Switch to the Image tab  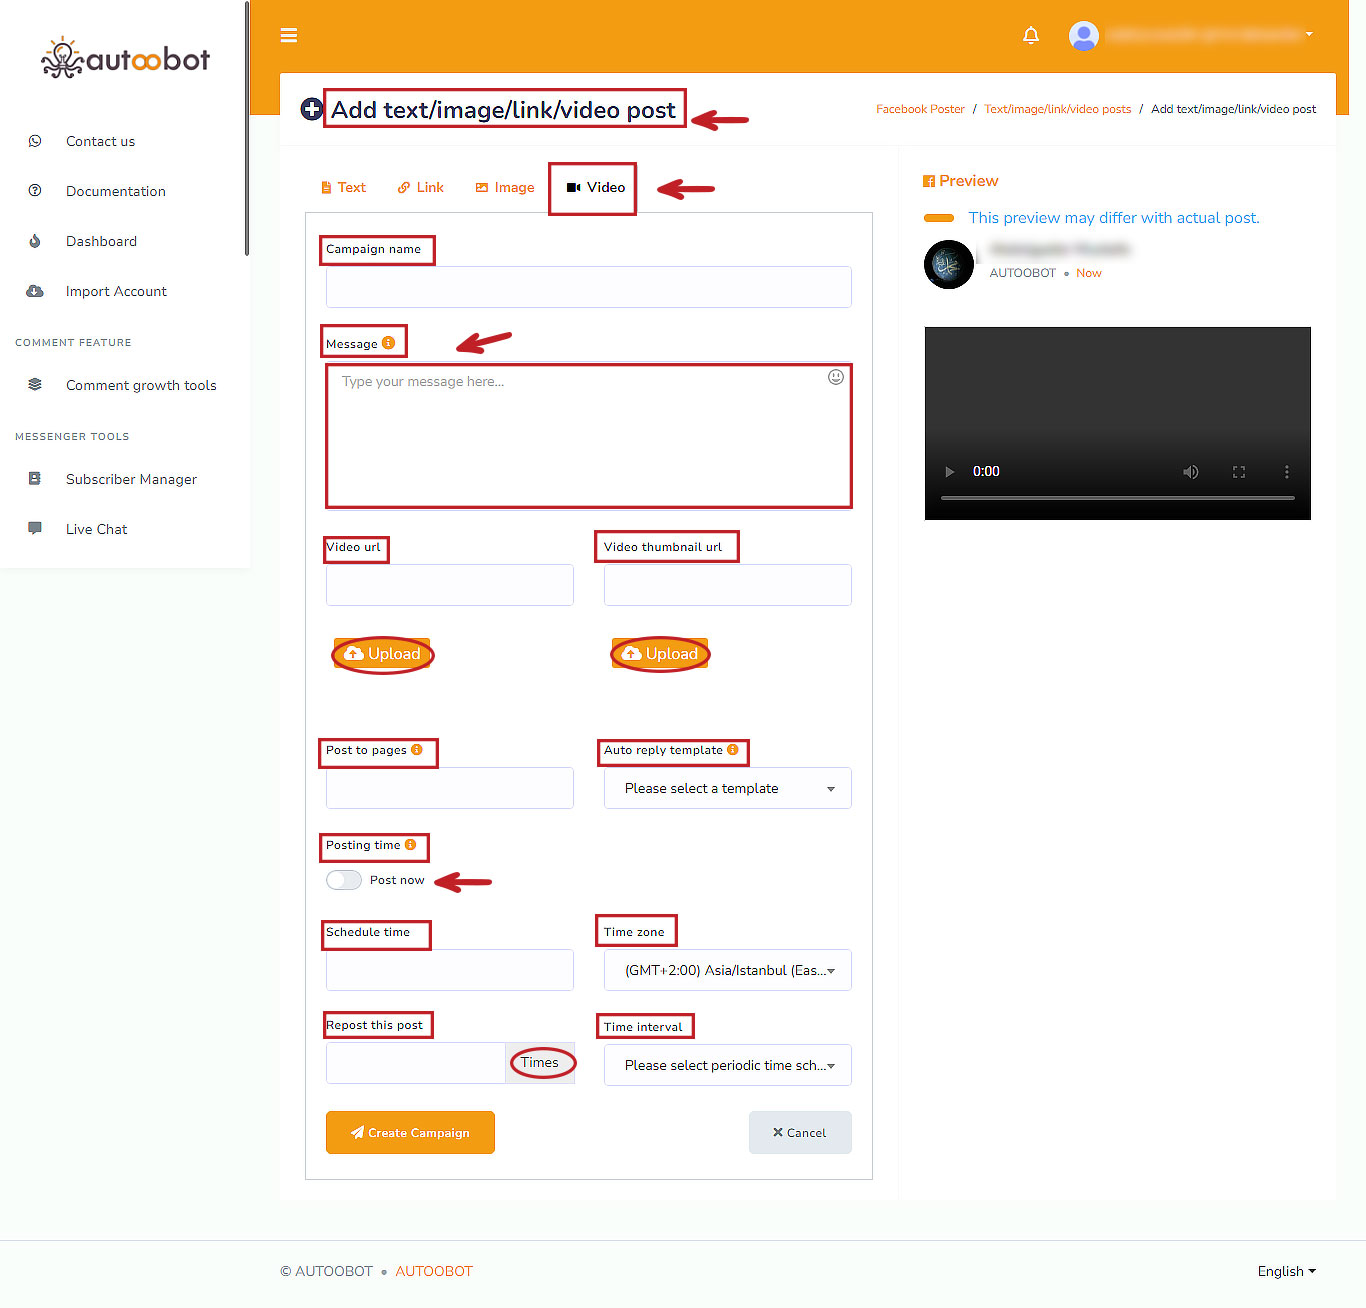click(x=505, y=188)
